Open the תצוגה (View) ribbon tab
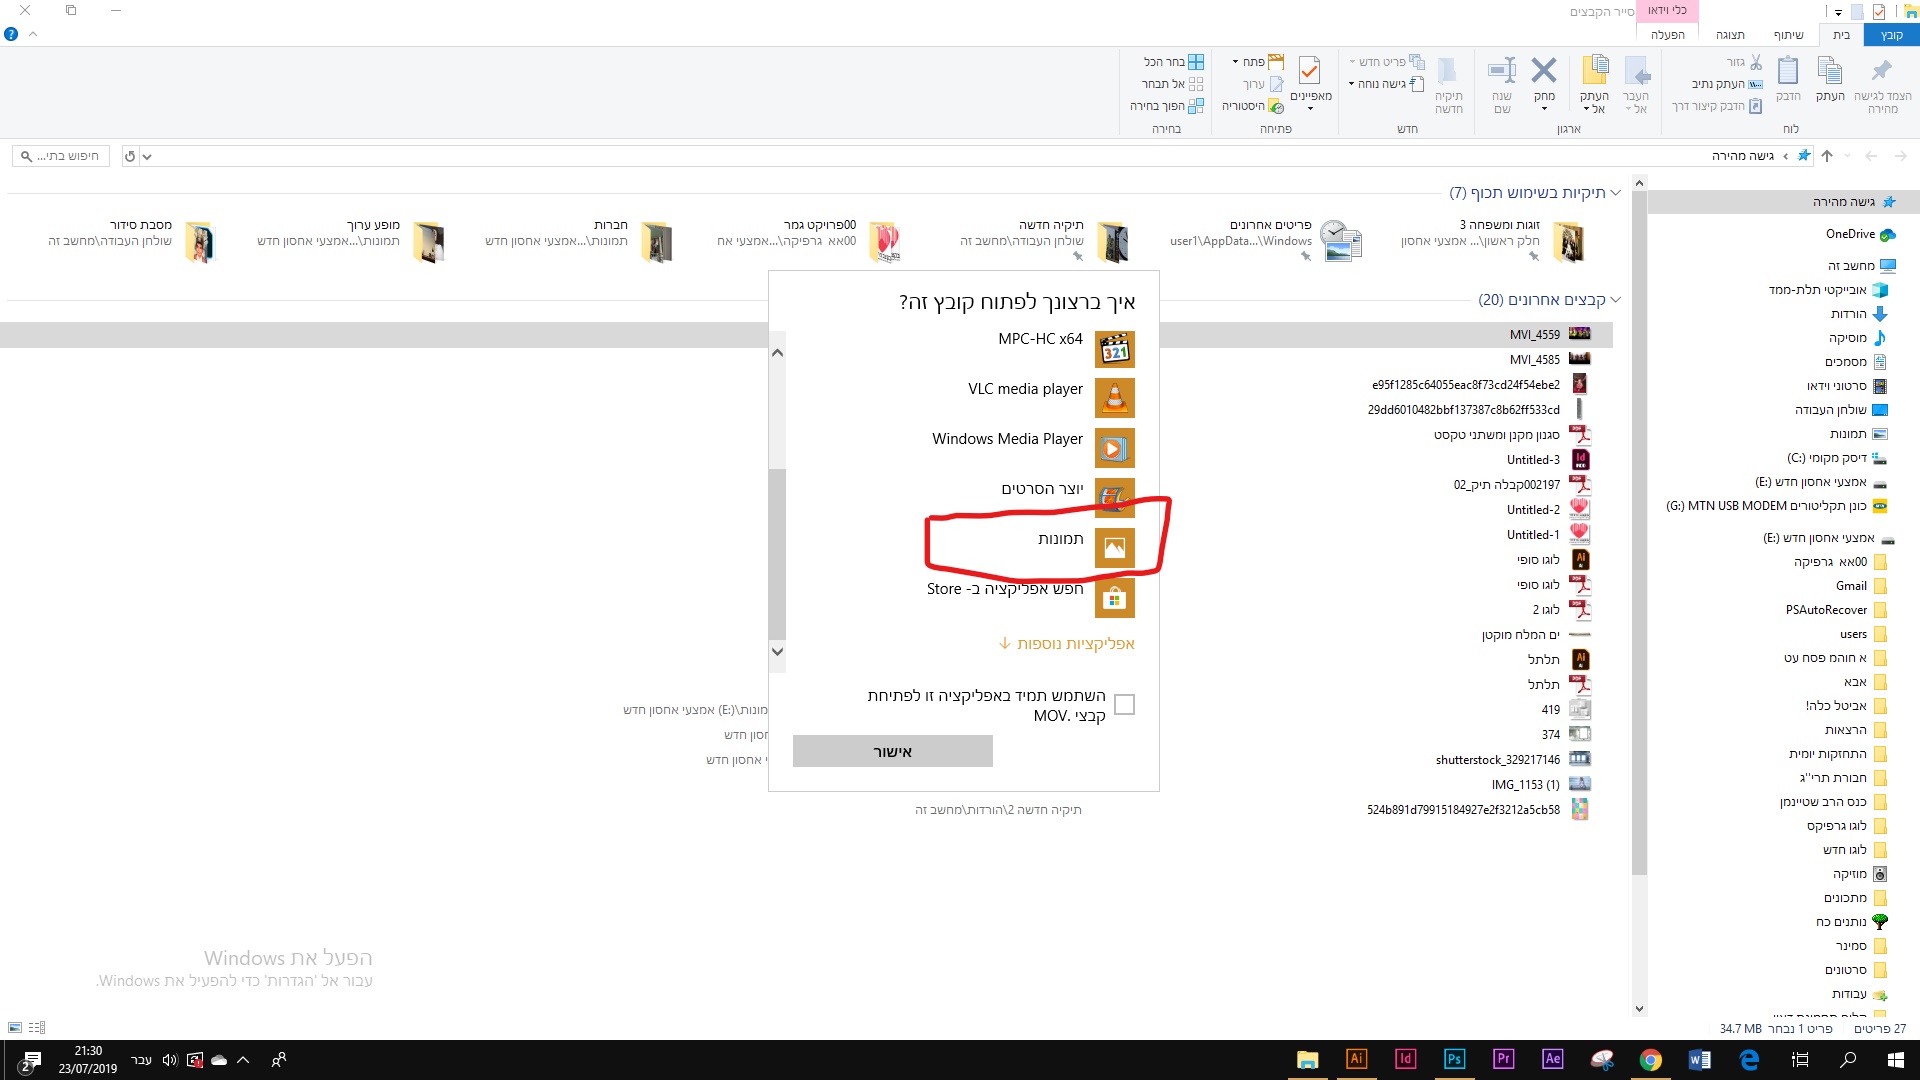Viewport: 1920px width, 1080px height. tap(1730, 35)
